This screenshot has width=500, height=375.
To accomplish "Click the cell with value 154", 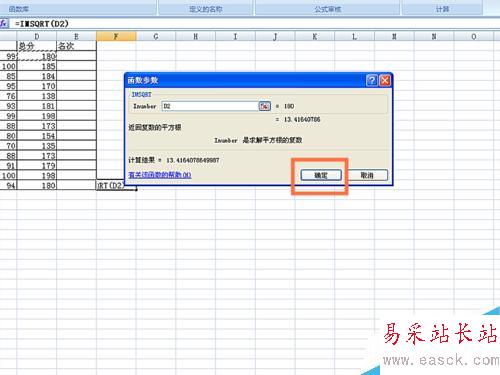I will click(x=37, y=136).
